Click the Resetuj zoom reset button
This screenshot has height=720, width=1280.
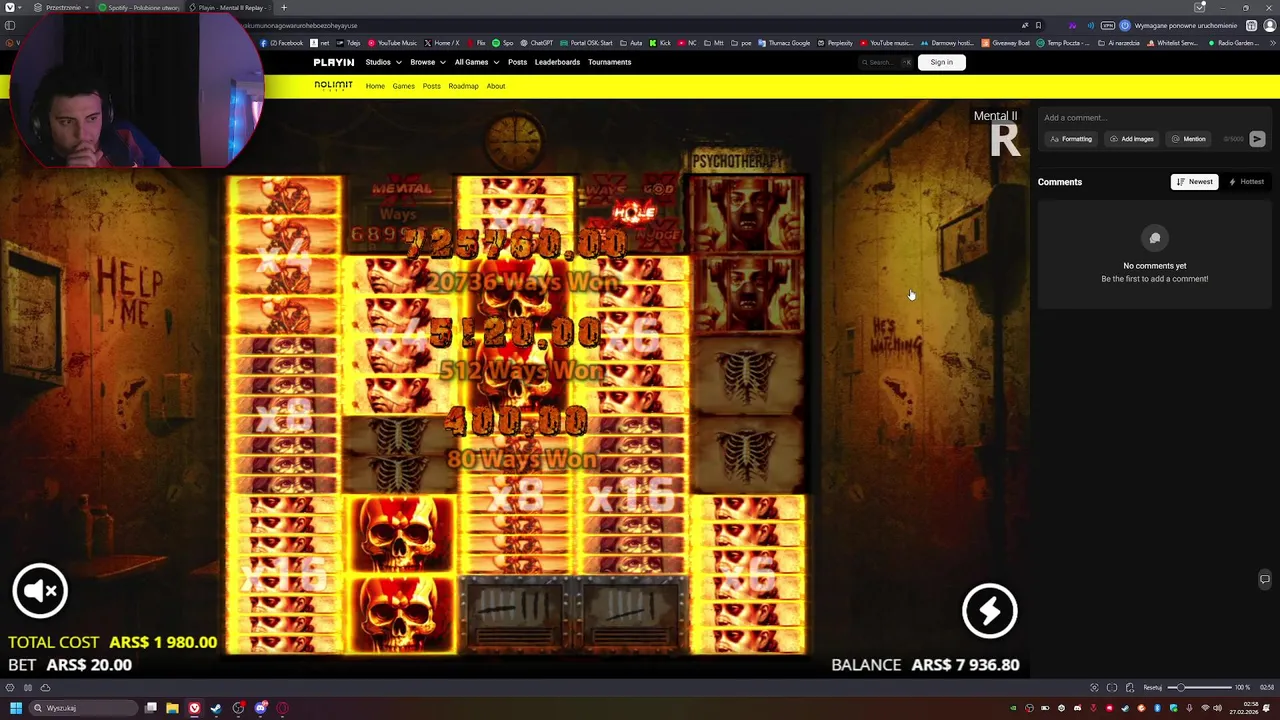pos(1152,688)
